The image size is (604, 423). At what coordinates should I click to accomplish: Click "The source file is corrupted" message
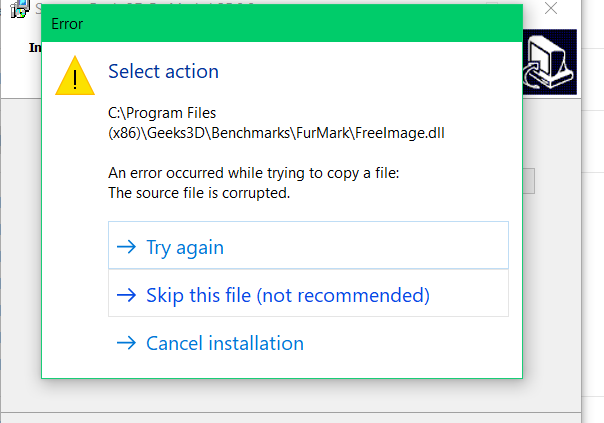click(198, 193)
